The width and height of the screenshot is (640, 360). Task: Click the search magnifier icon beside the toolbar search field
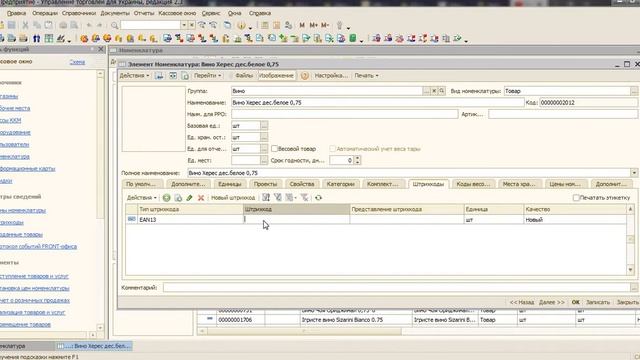[115, 25]
